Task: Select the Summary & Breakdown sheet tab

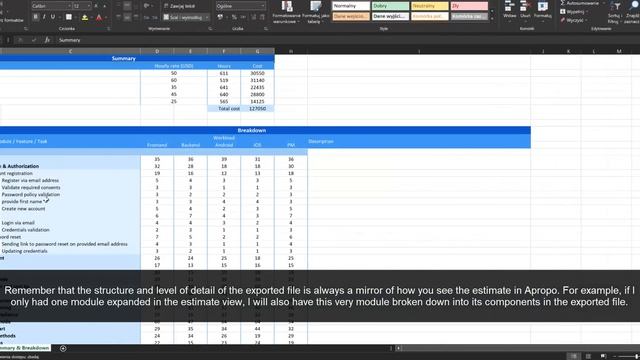Action: click(25, 348)
